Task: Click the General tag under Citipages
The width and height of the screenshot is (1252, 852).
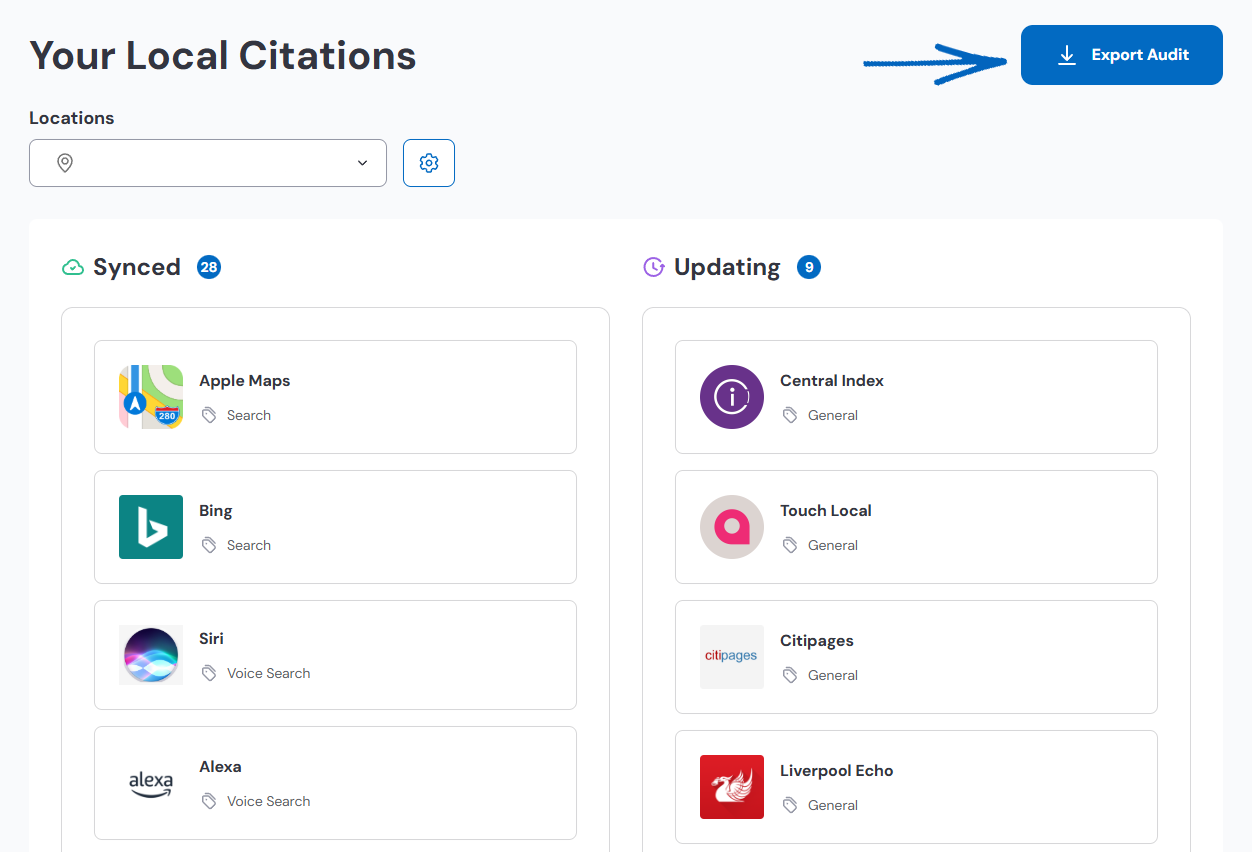Action: coord(833,675)
